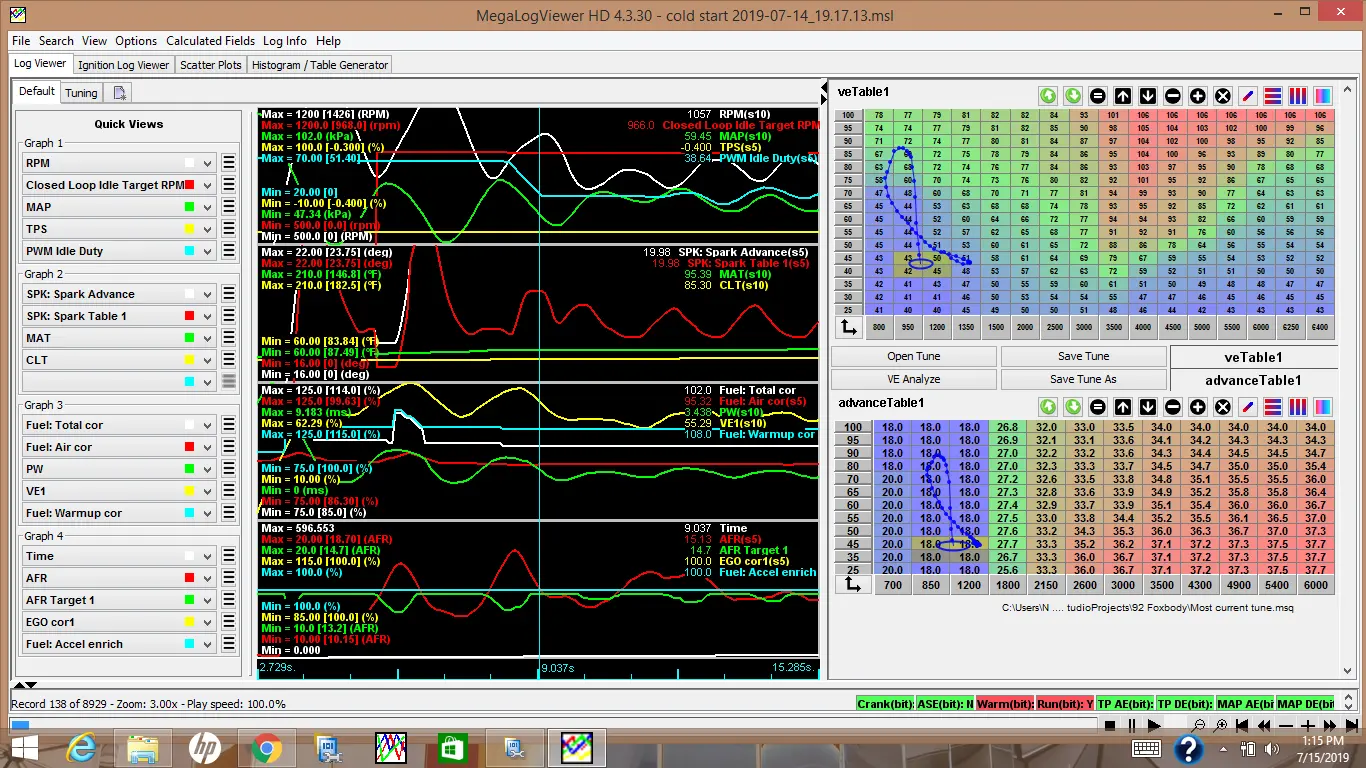Image resolution: width=1366 pixels, height=768 pixels.
Task: Select the advanceTable1 table selector button
Action: coord(1253,380)
